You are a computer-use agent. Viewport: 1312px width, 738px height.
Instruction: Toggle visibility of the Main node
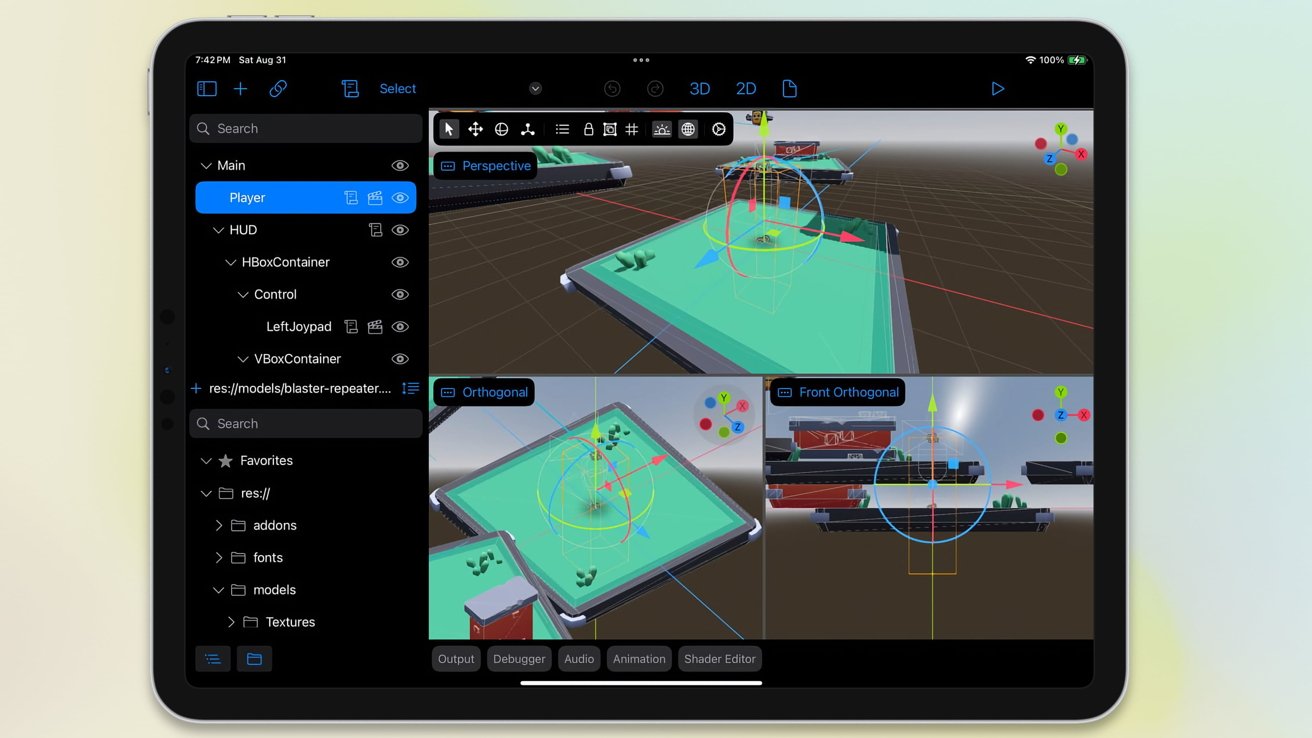[x=400, y=166]
